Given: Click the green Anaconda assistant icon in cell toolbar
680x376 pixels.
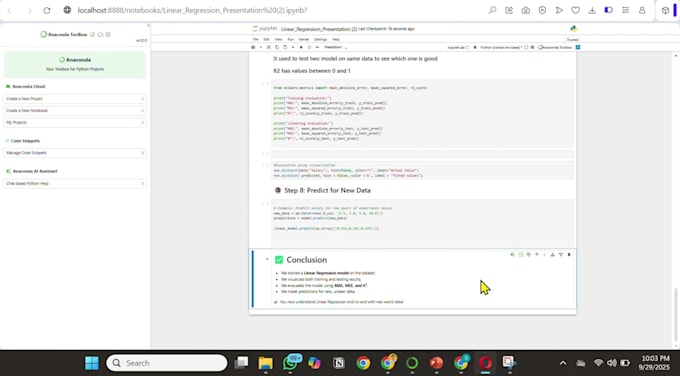Looking at the screenshot, I should click(512, 255).
